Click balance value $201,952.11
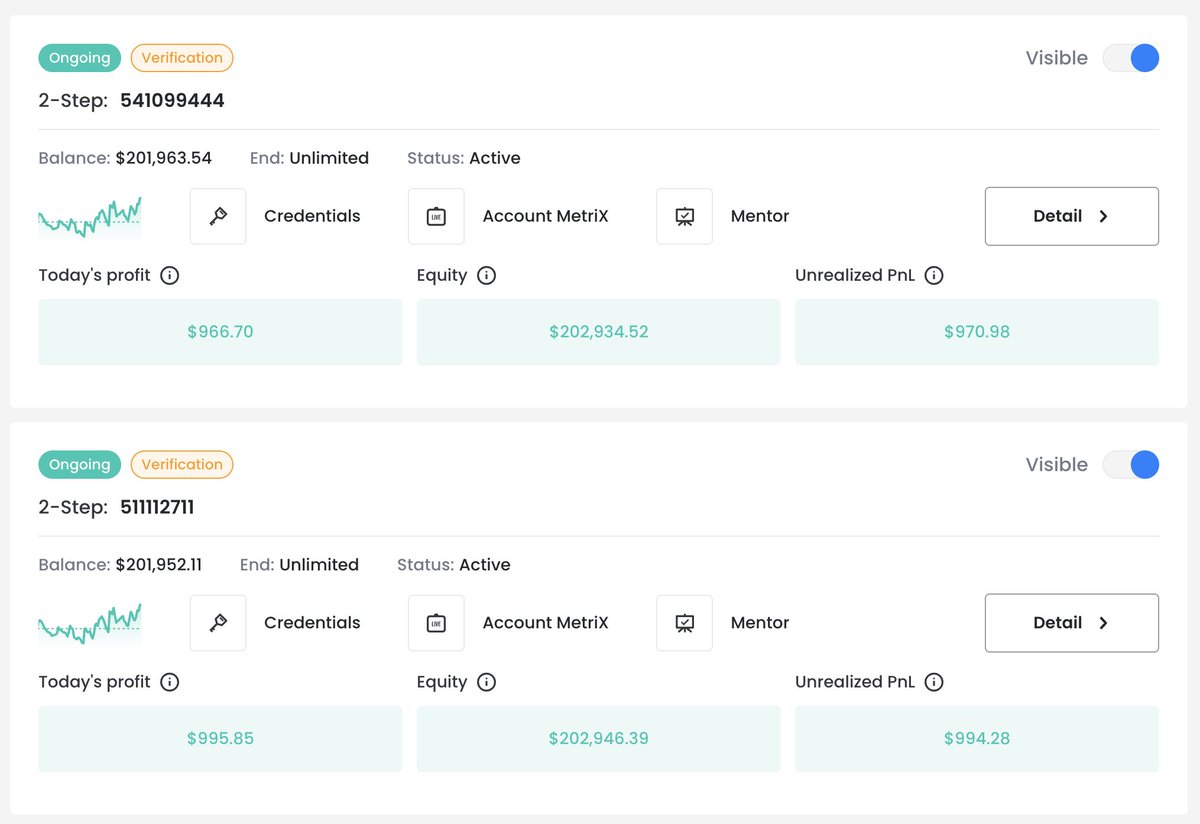Viewport: 1200px width, 824px height. 159,565
